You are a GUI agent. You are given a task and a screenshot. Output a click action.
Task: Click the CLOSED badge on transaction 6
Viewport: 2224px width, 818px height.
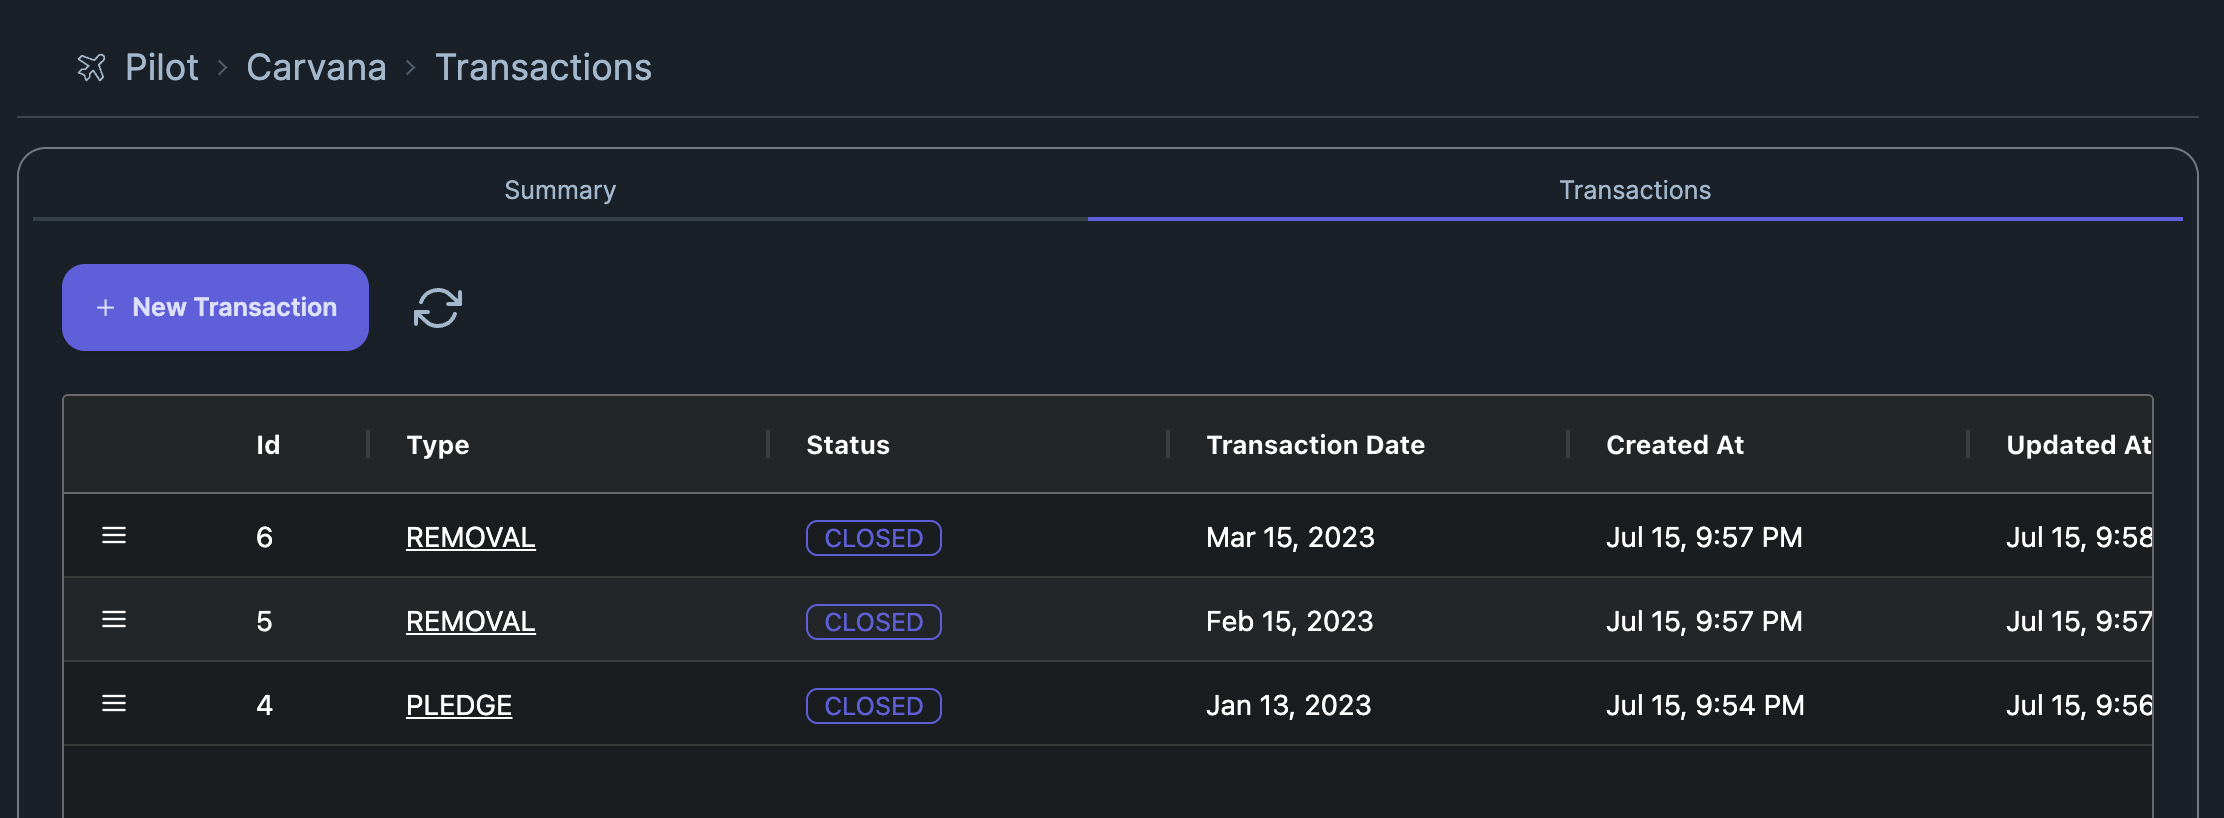click(x=873, y=537)
